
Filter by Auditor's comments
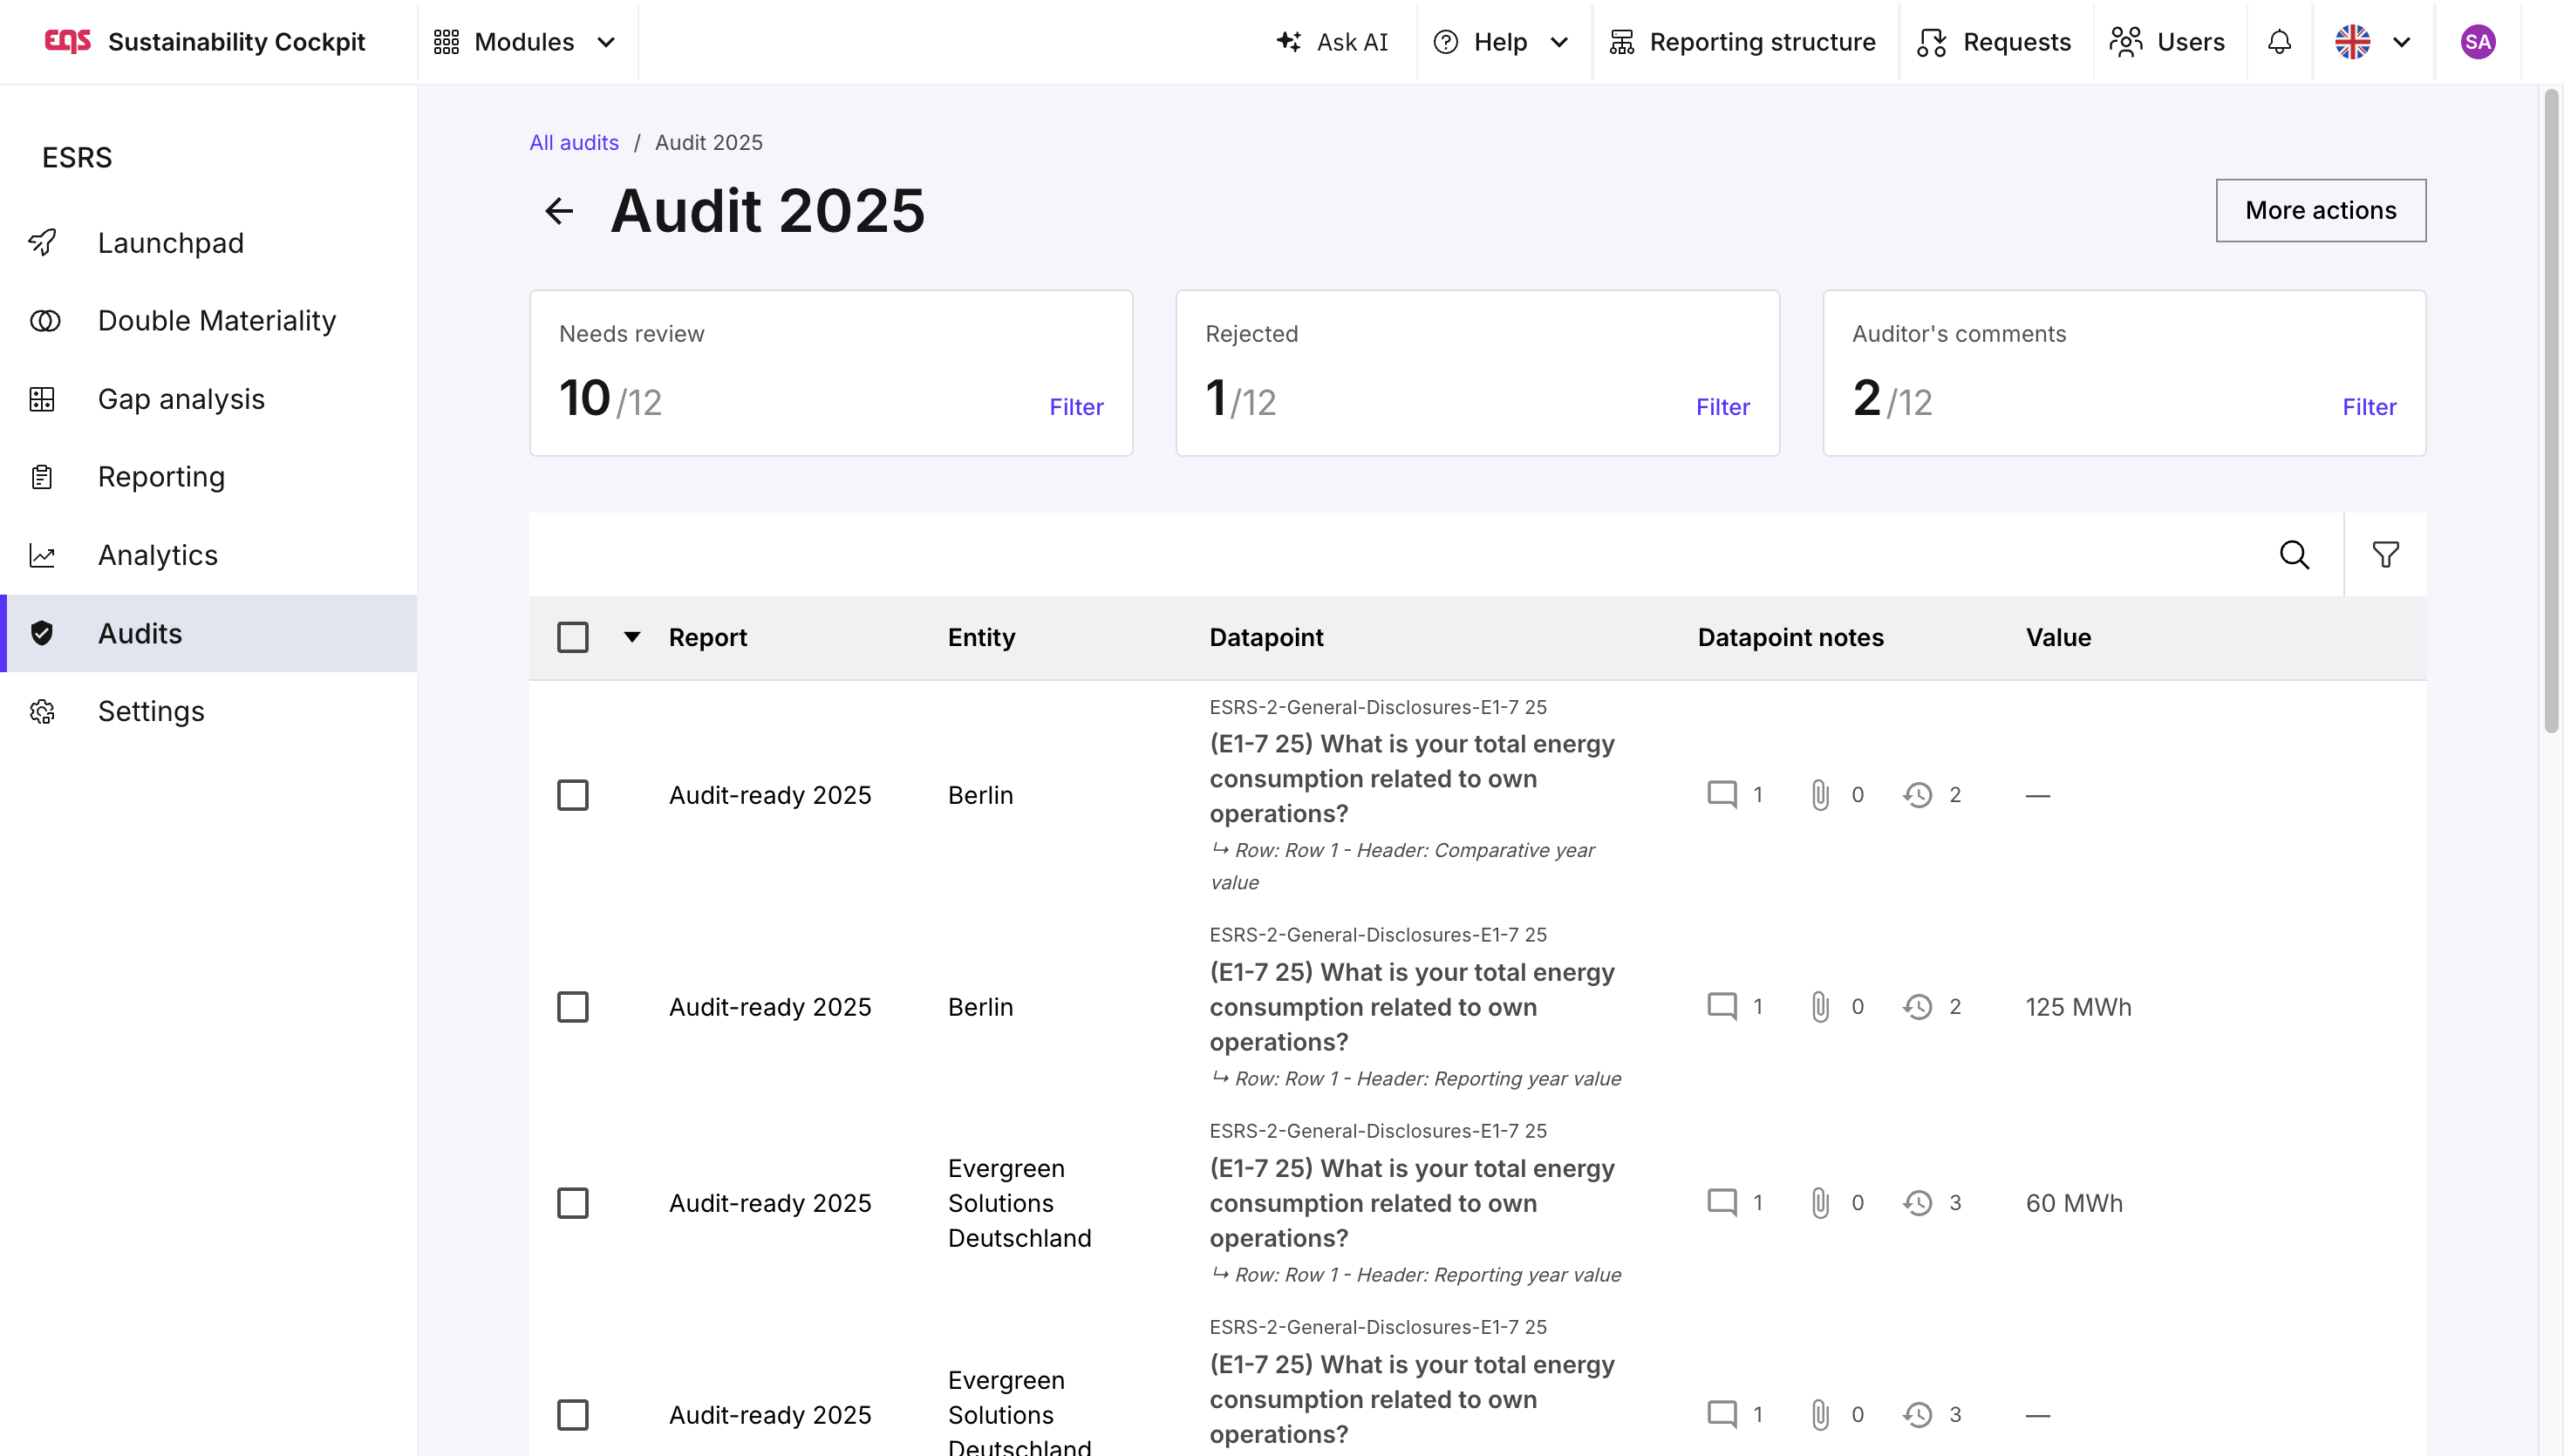pyautogui.click(x=2369, y=407)
